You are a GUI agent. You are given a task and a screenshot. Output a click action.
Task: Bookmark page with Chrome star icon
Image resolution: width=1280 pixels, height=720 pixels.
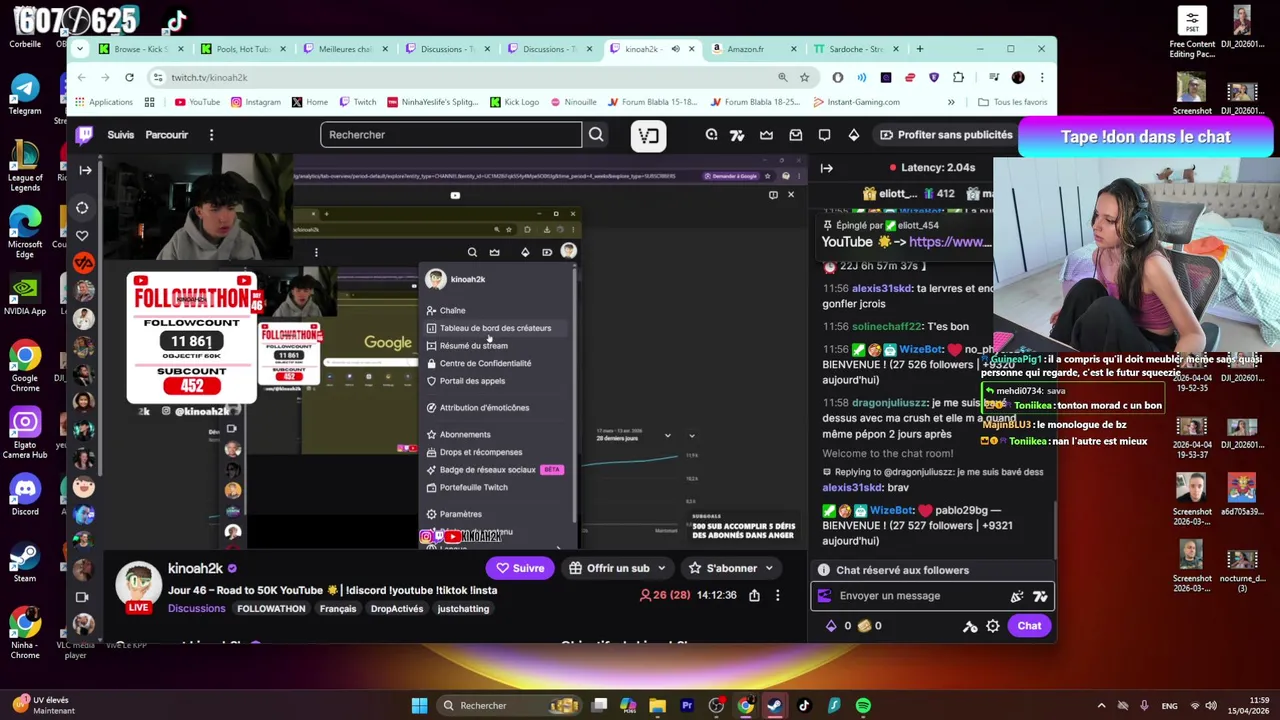(804, 77)
